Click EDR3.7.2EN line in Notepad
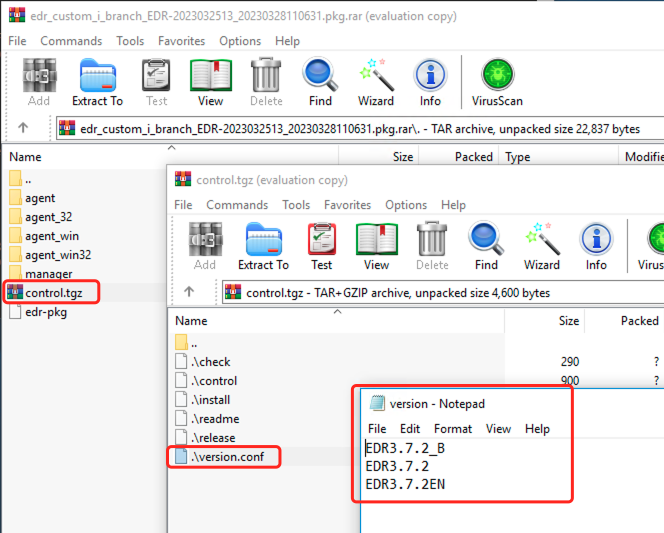Screen dimensions: 664x533 coord(405,484)
